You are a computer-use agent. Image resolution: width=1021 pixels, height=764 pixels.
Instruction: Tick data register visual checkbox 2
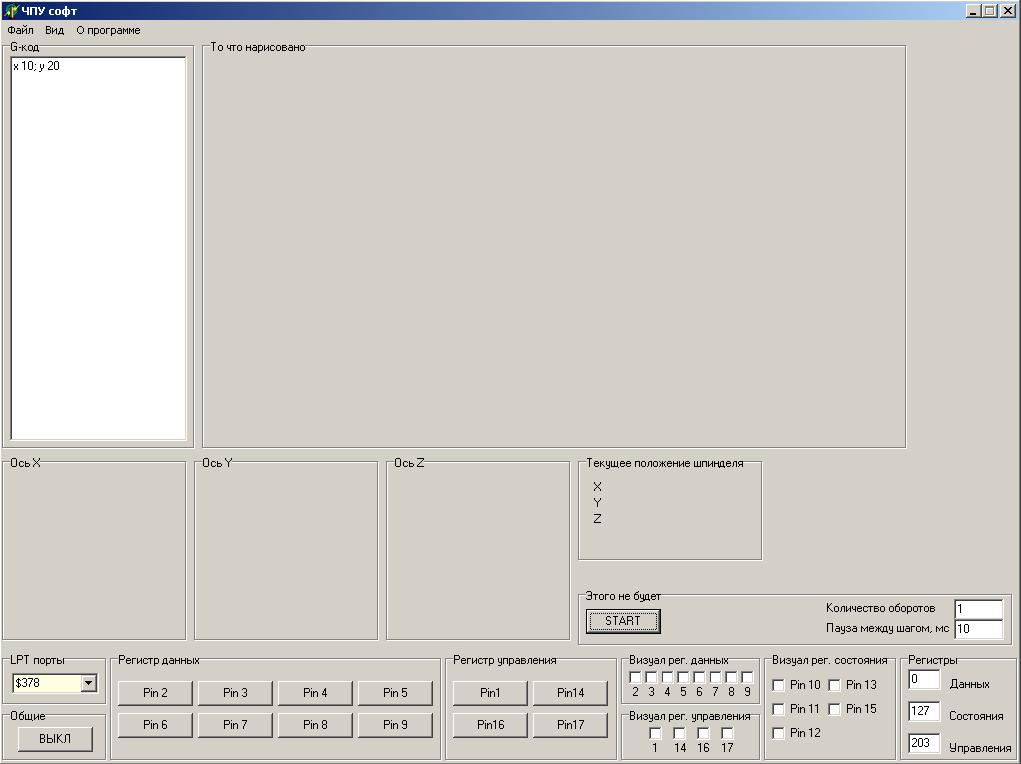(x=635, y=677)
